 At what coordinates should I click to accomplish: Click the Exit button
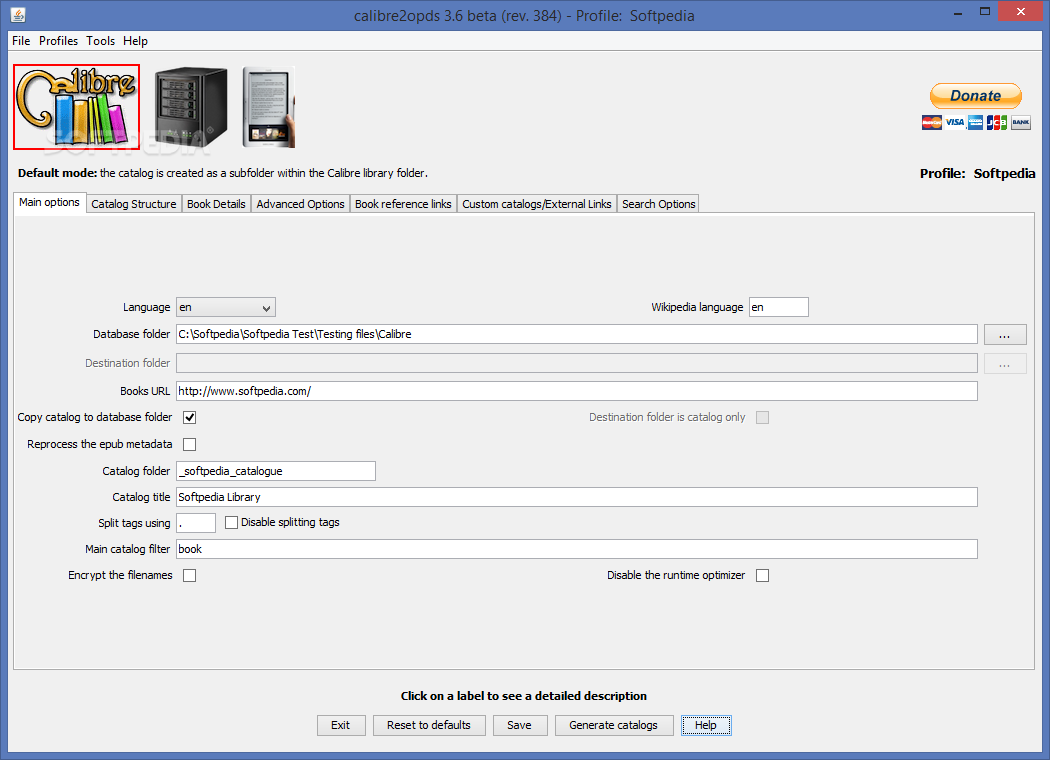click(341, 725)
